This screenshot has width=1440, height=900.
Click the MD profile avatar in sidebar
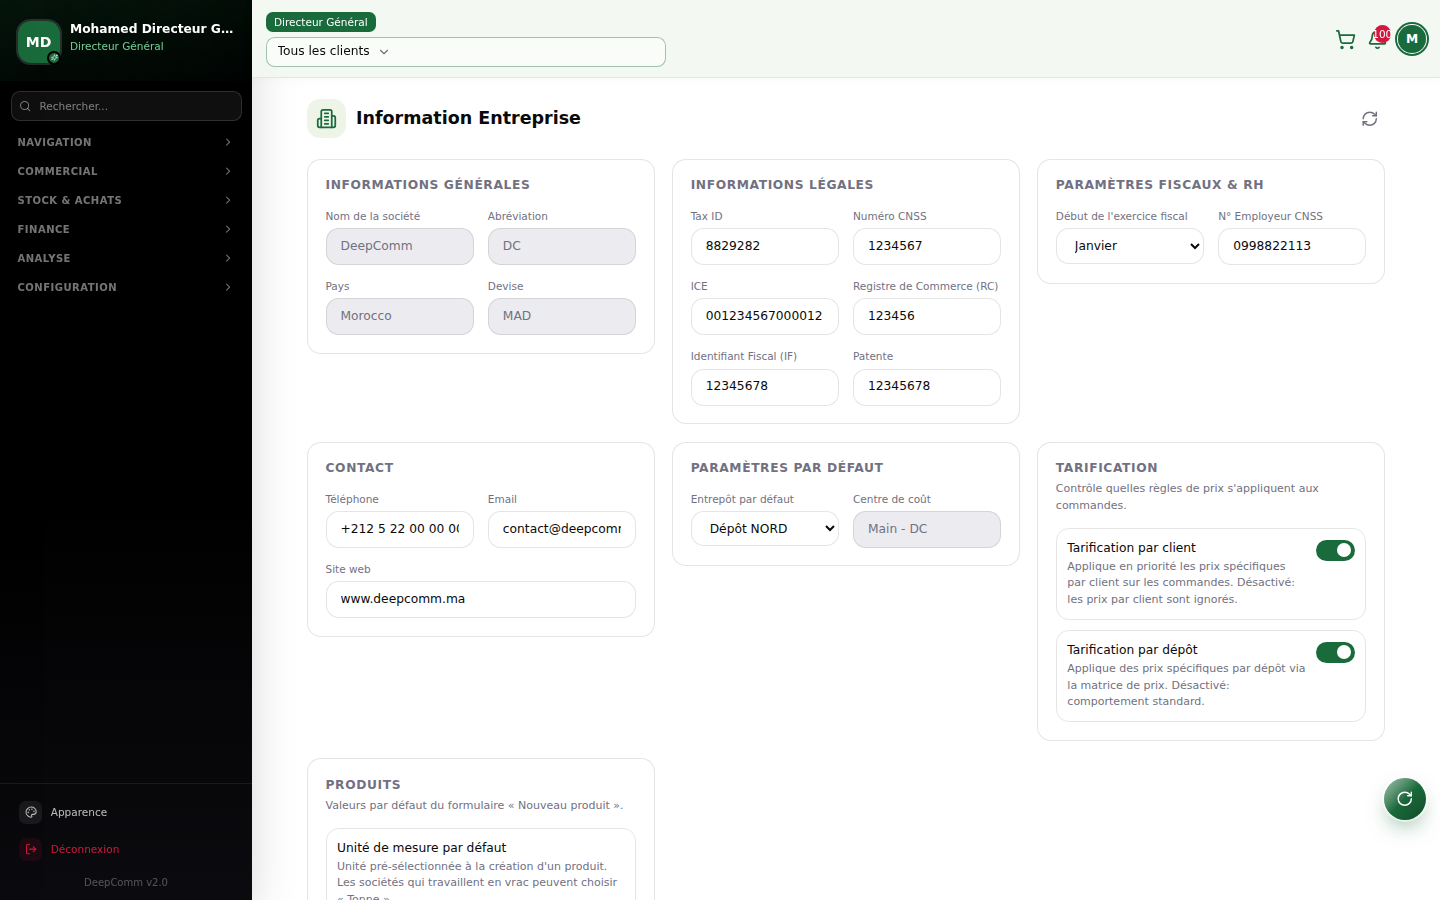pos(39,42)
